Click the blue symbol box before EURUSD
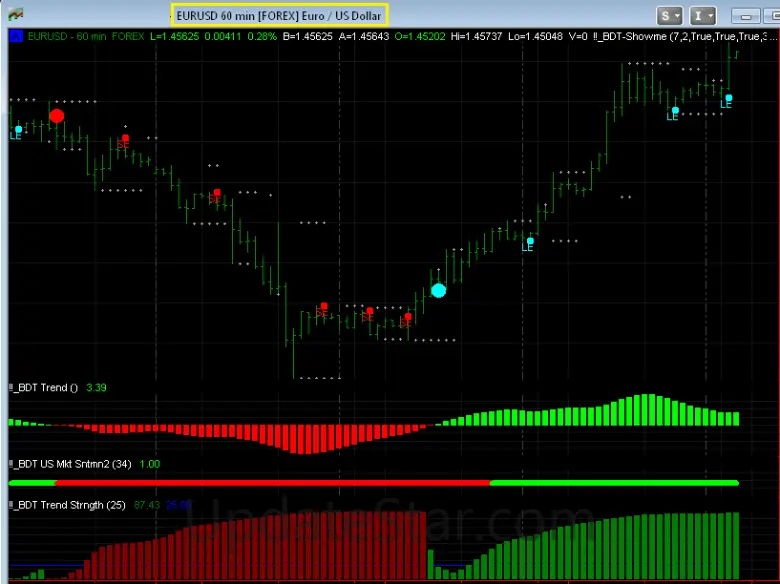The width and height of the screenshot is (780, 584). point(16,36)
